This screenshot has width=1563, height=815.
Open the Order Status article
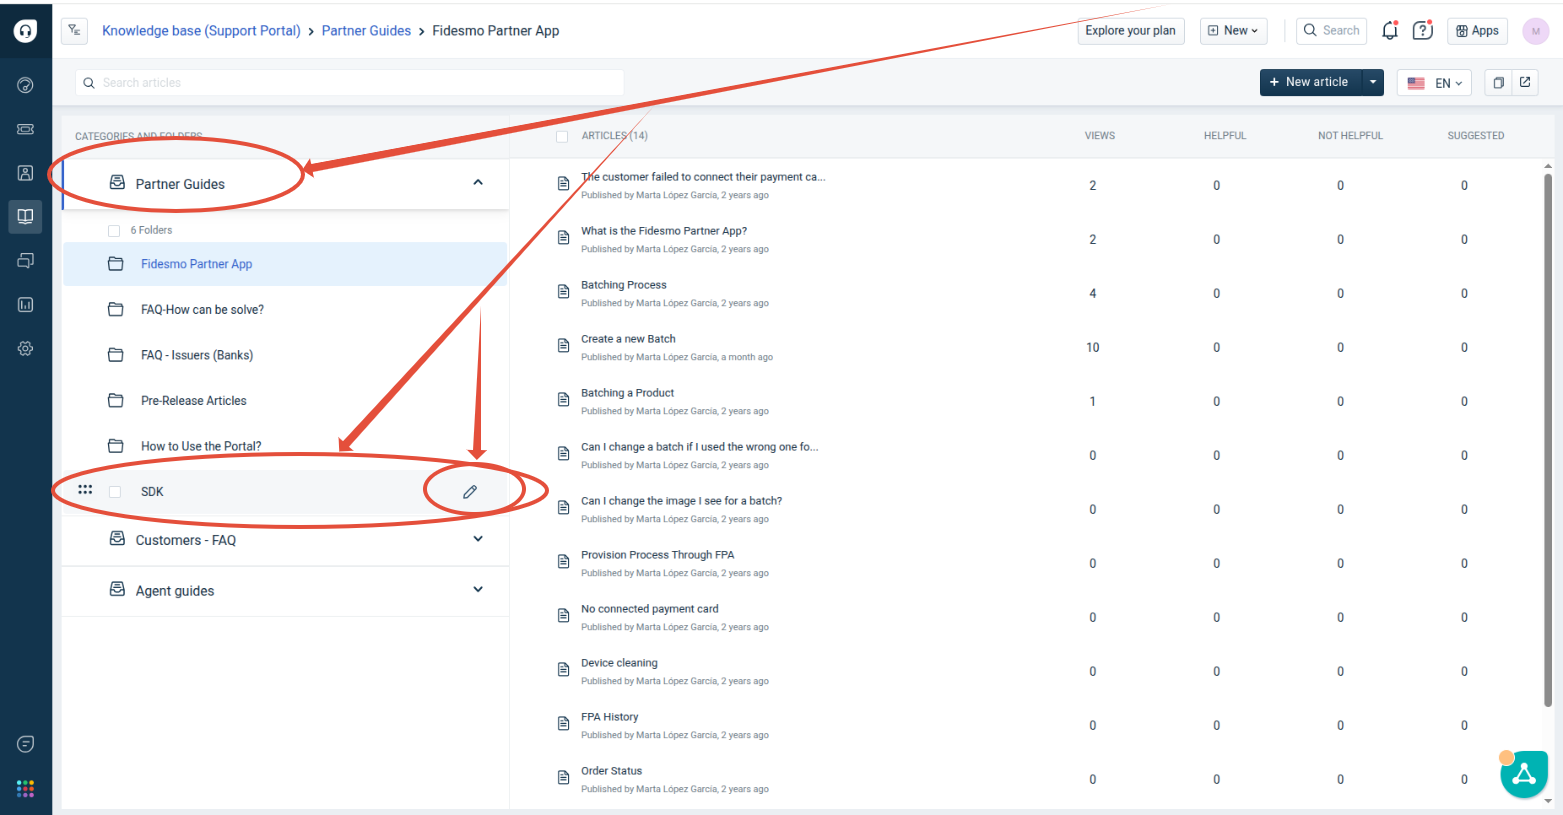coord(611,771)
